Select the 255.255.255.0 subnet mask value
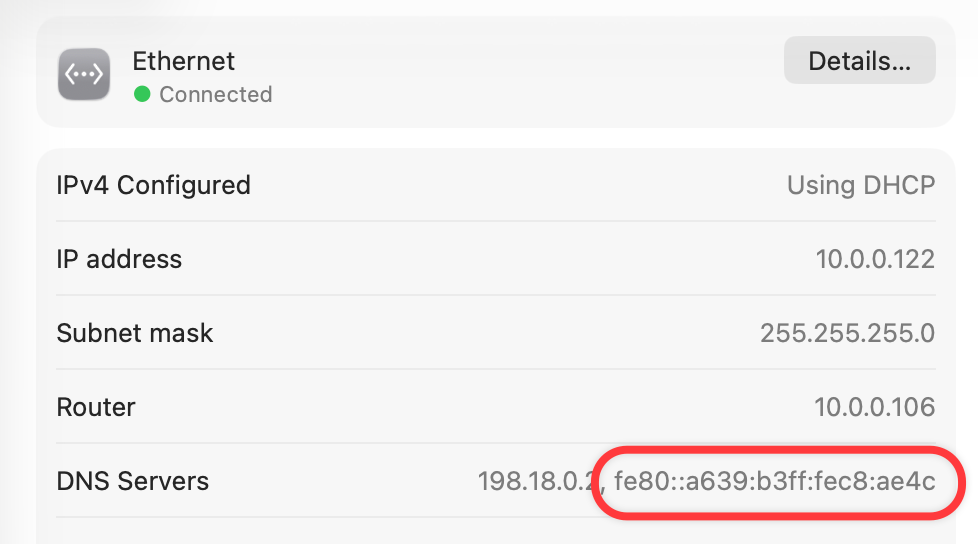Screen dimensions: 978x544 (847, 333)
